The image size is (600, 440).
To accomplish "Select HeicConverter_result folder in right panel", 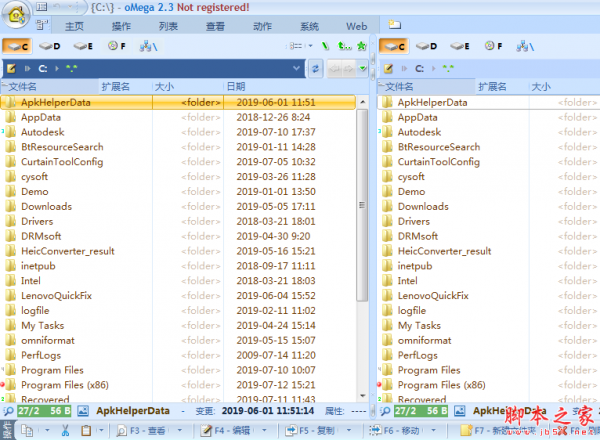I will pyautogui.click(x=489, y=251).
